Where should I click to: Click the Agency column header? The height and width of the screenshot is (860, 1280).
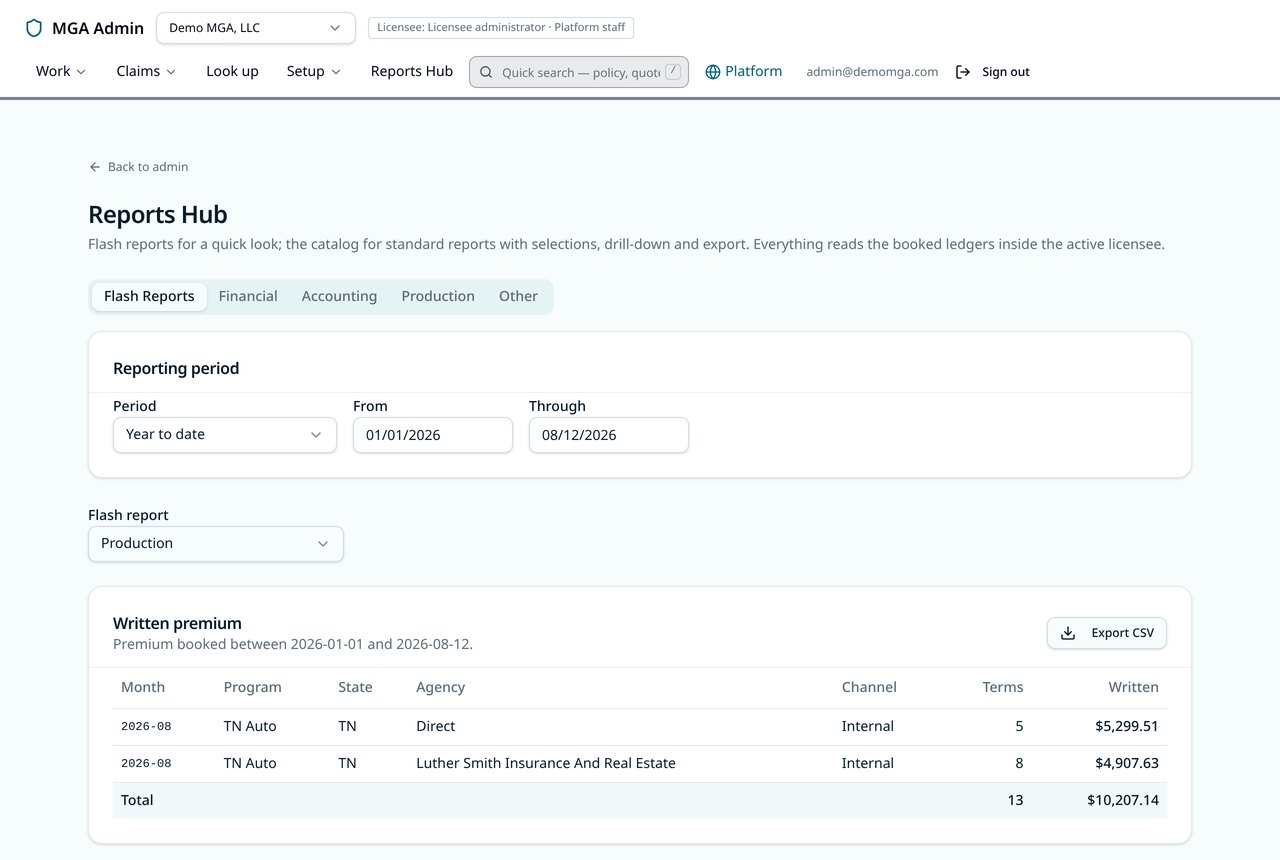(441, 688)
